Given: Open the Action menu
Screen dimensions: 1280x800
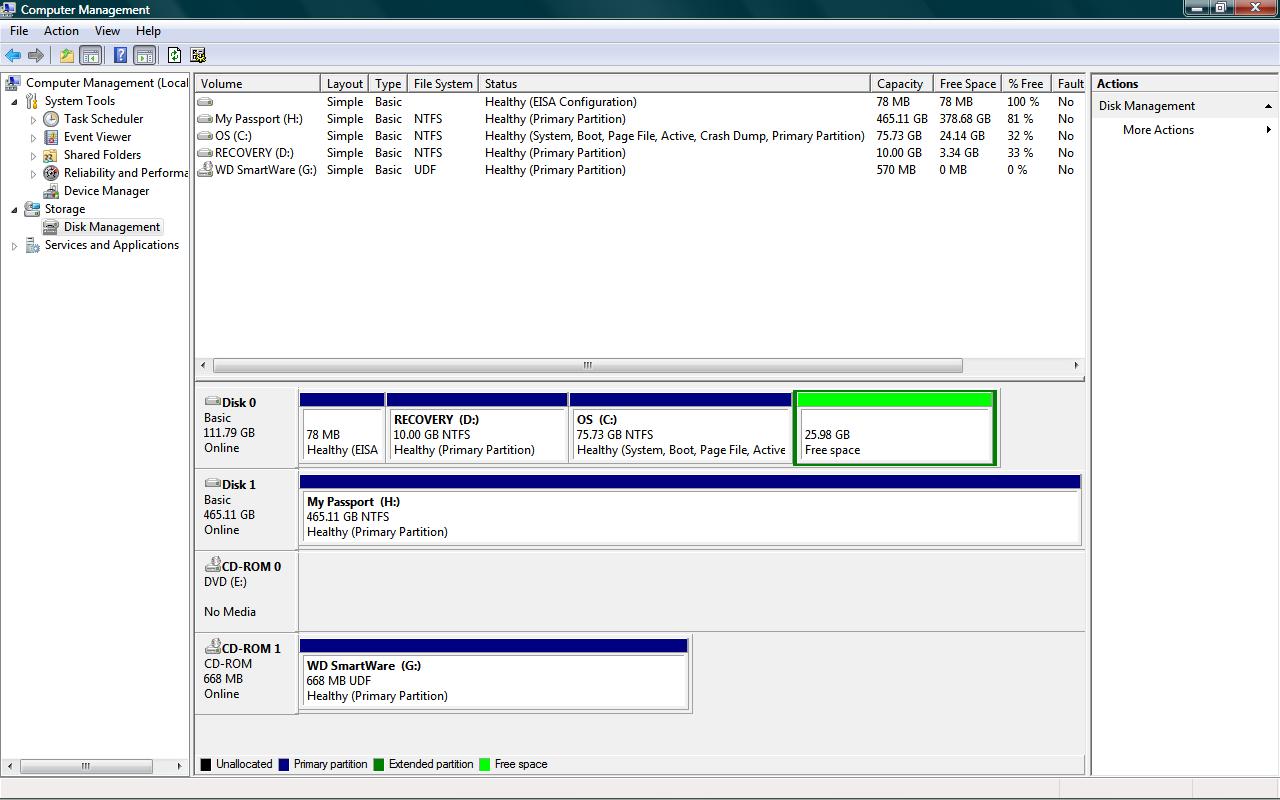Looking at the screenshot, I should coord(61,31).
